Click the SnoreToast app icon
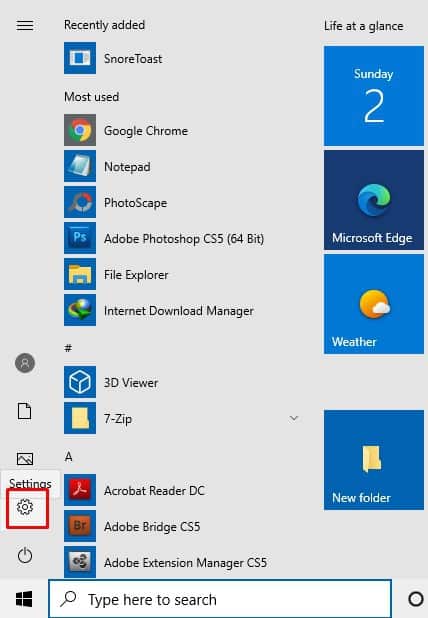This screenshot has width=428, height=618. [80, 58]
